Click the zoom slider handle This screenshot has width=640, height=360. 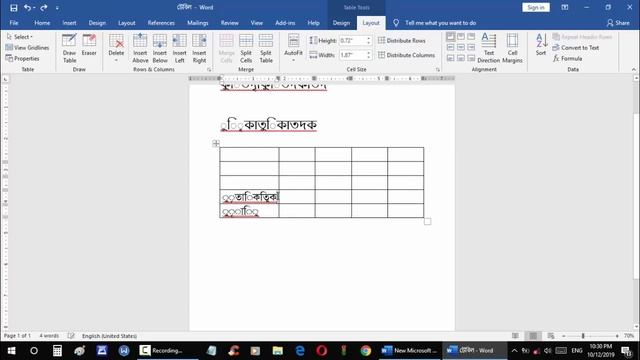point(583,336)
